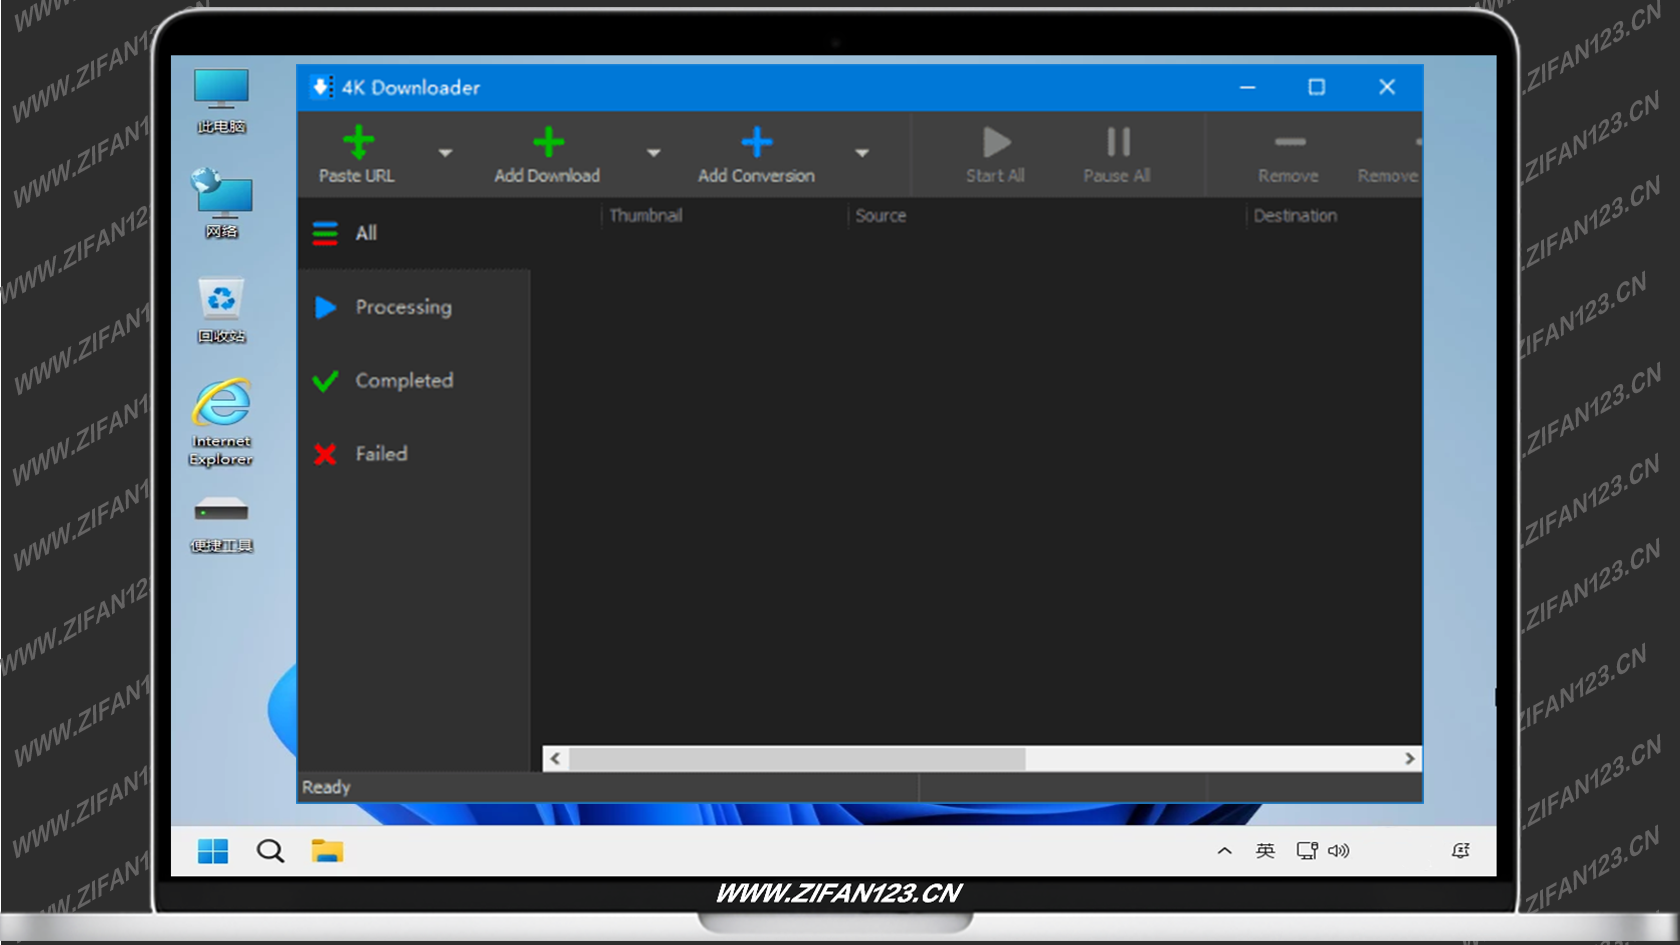Click the Remove minus toolbar button
Image resolution: width=1680 pixels, height=945 pixels.
point(1288,155)
